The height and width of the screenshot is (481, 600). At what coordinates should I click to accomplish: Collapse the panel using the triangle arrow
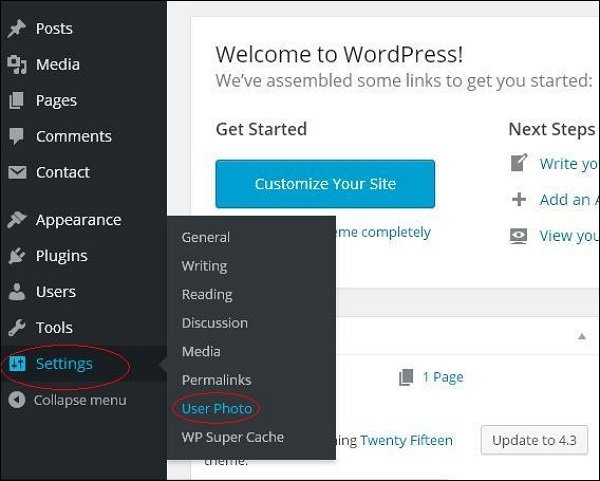(582, 337)
